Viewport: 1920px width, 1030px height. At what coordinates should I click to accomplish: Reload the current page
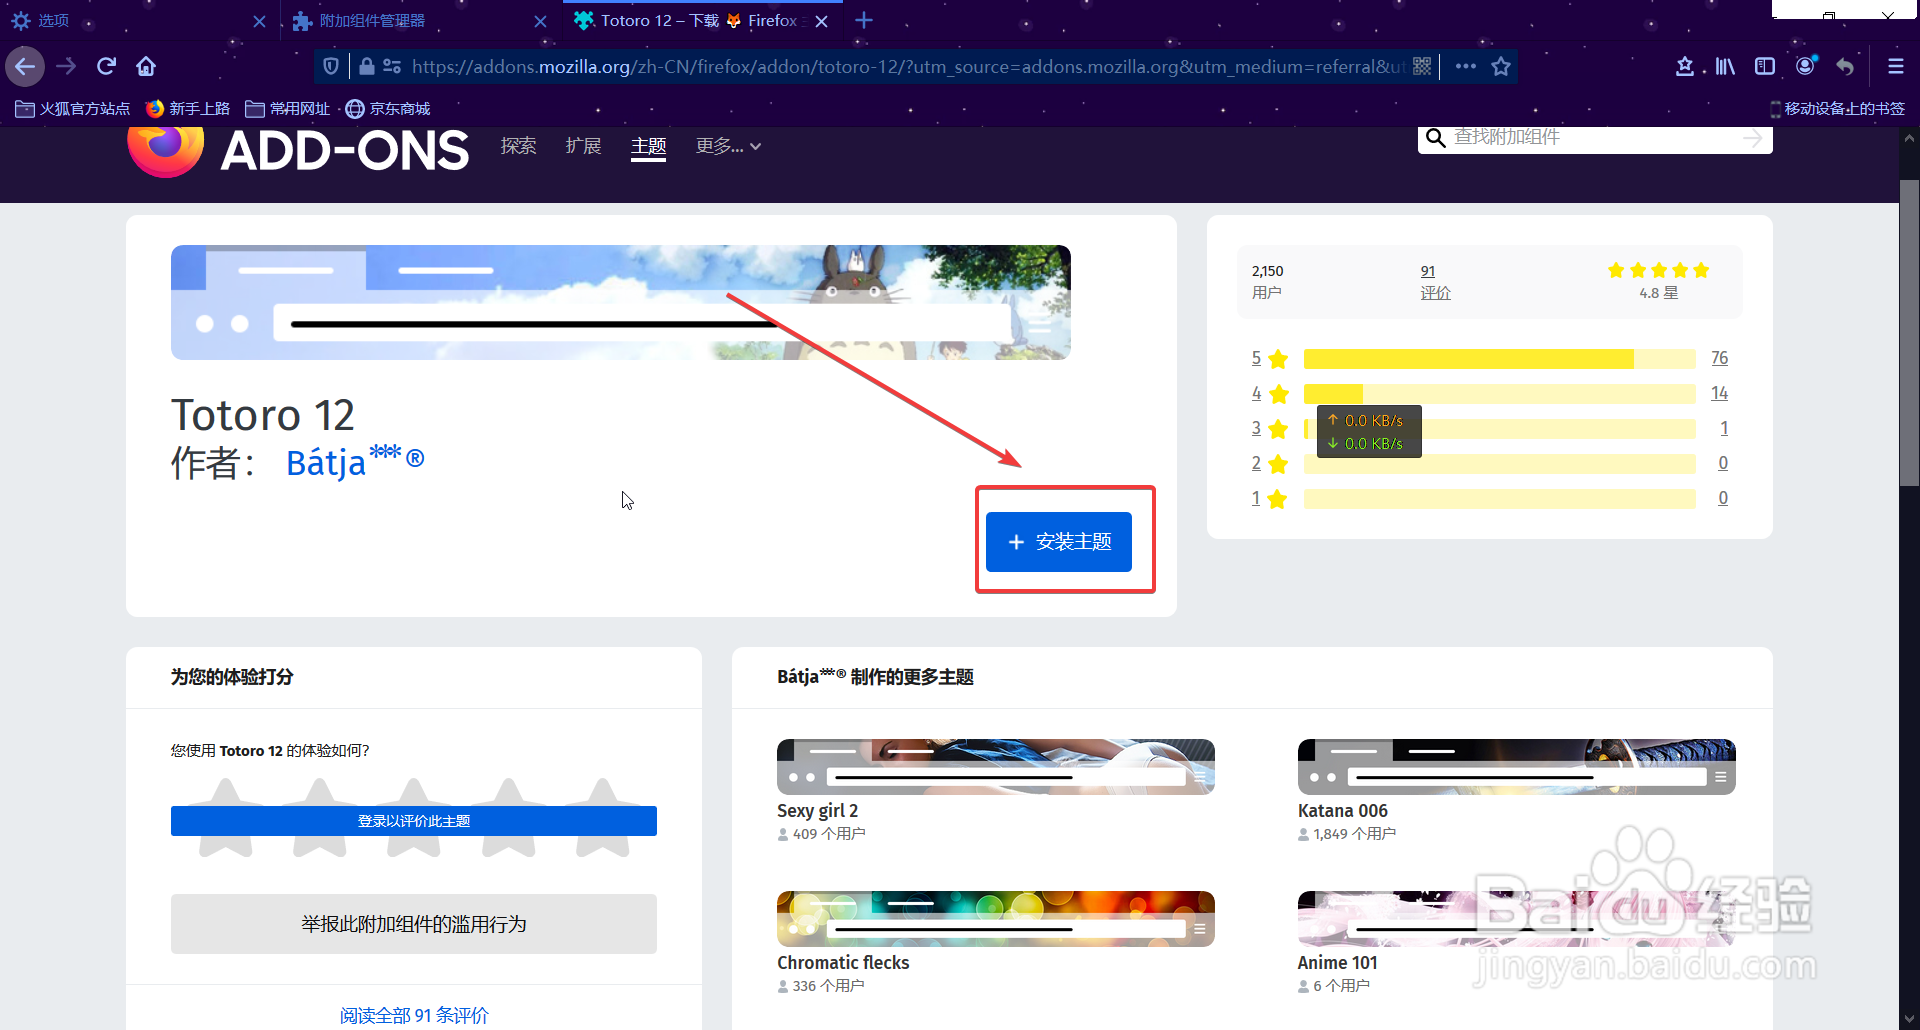(x=107, y=67)
